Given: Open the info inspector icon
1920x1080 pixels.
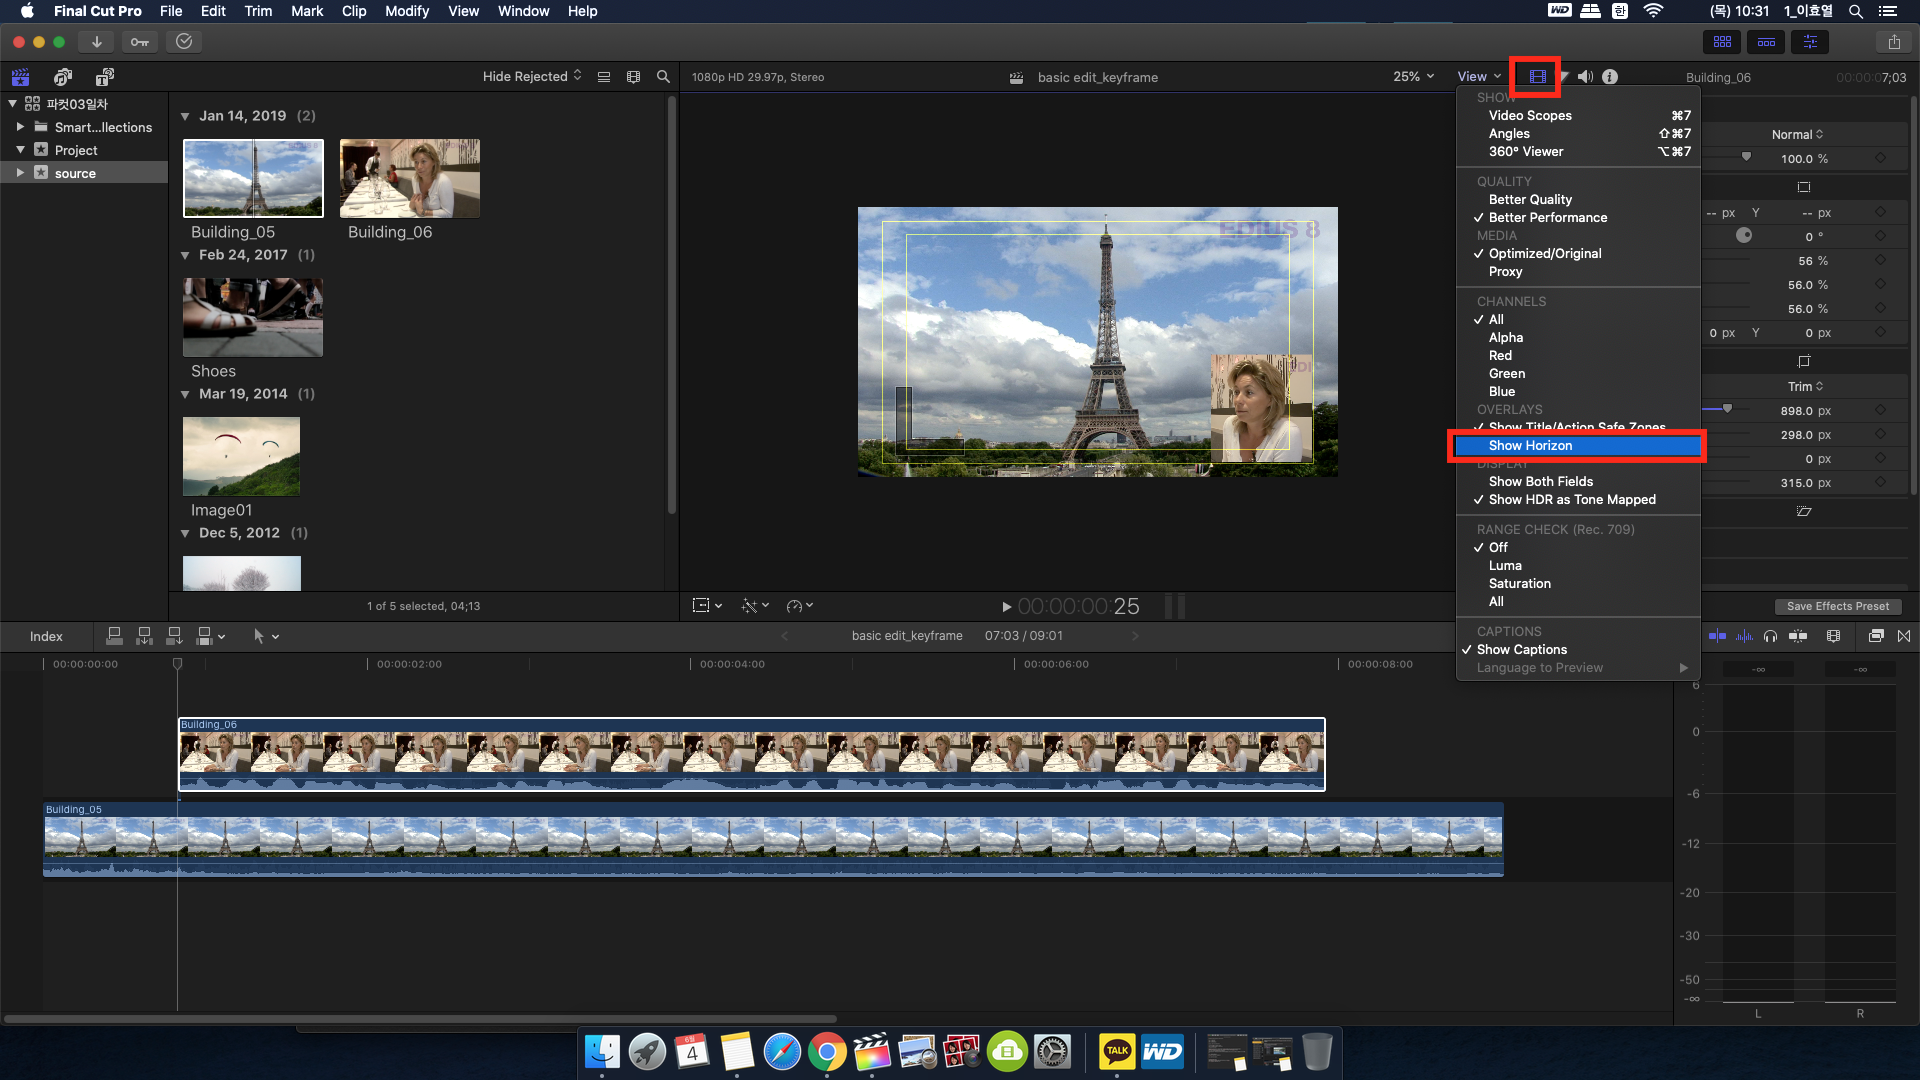Looking at the screenshot, I should click(x=1610, y=77).
